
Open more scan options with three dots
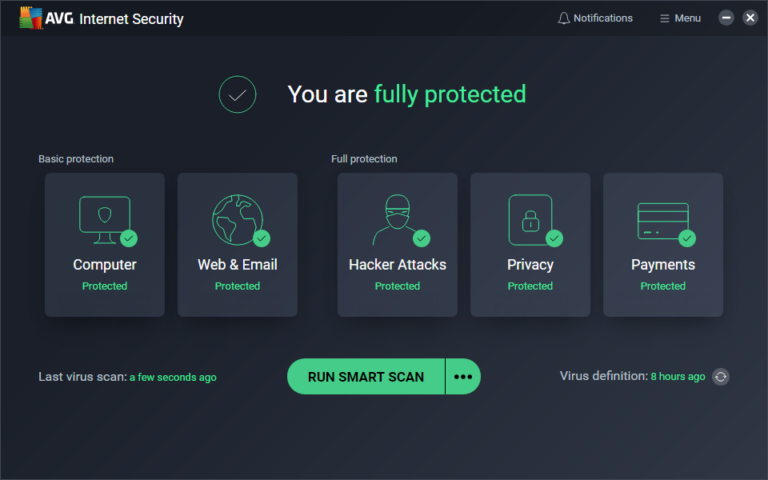462,377
